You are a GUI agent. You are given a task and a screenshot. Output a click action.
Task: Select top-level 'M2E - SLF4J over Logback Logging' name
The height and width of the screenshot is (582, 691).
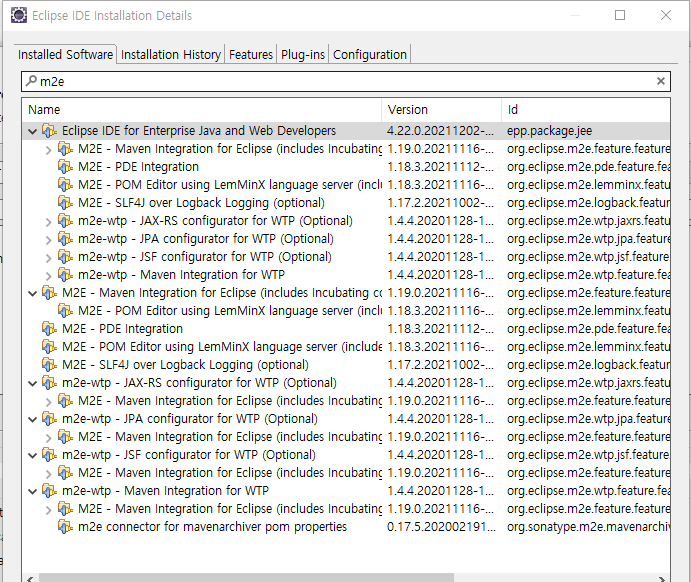pyautogui.click(x=185, y=365)
